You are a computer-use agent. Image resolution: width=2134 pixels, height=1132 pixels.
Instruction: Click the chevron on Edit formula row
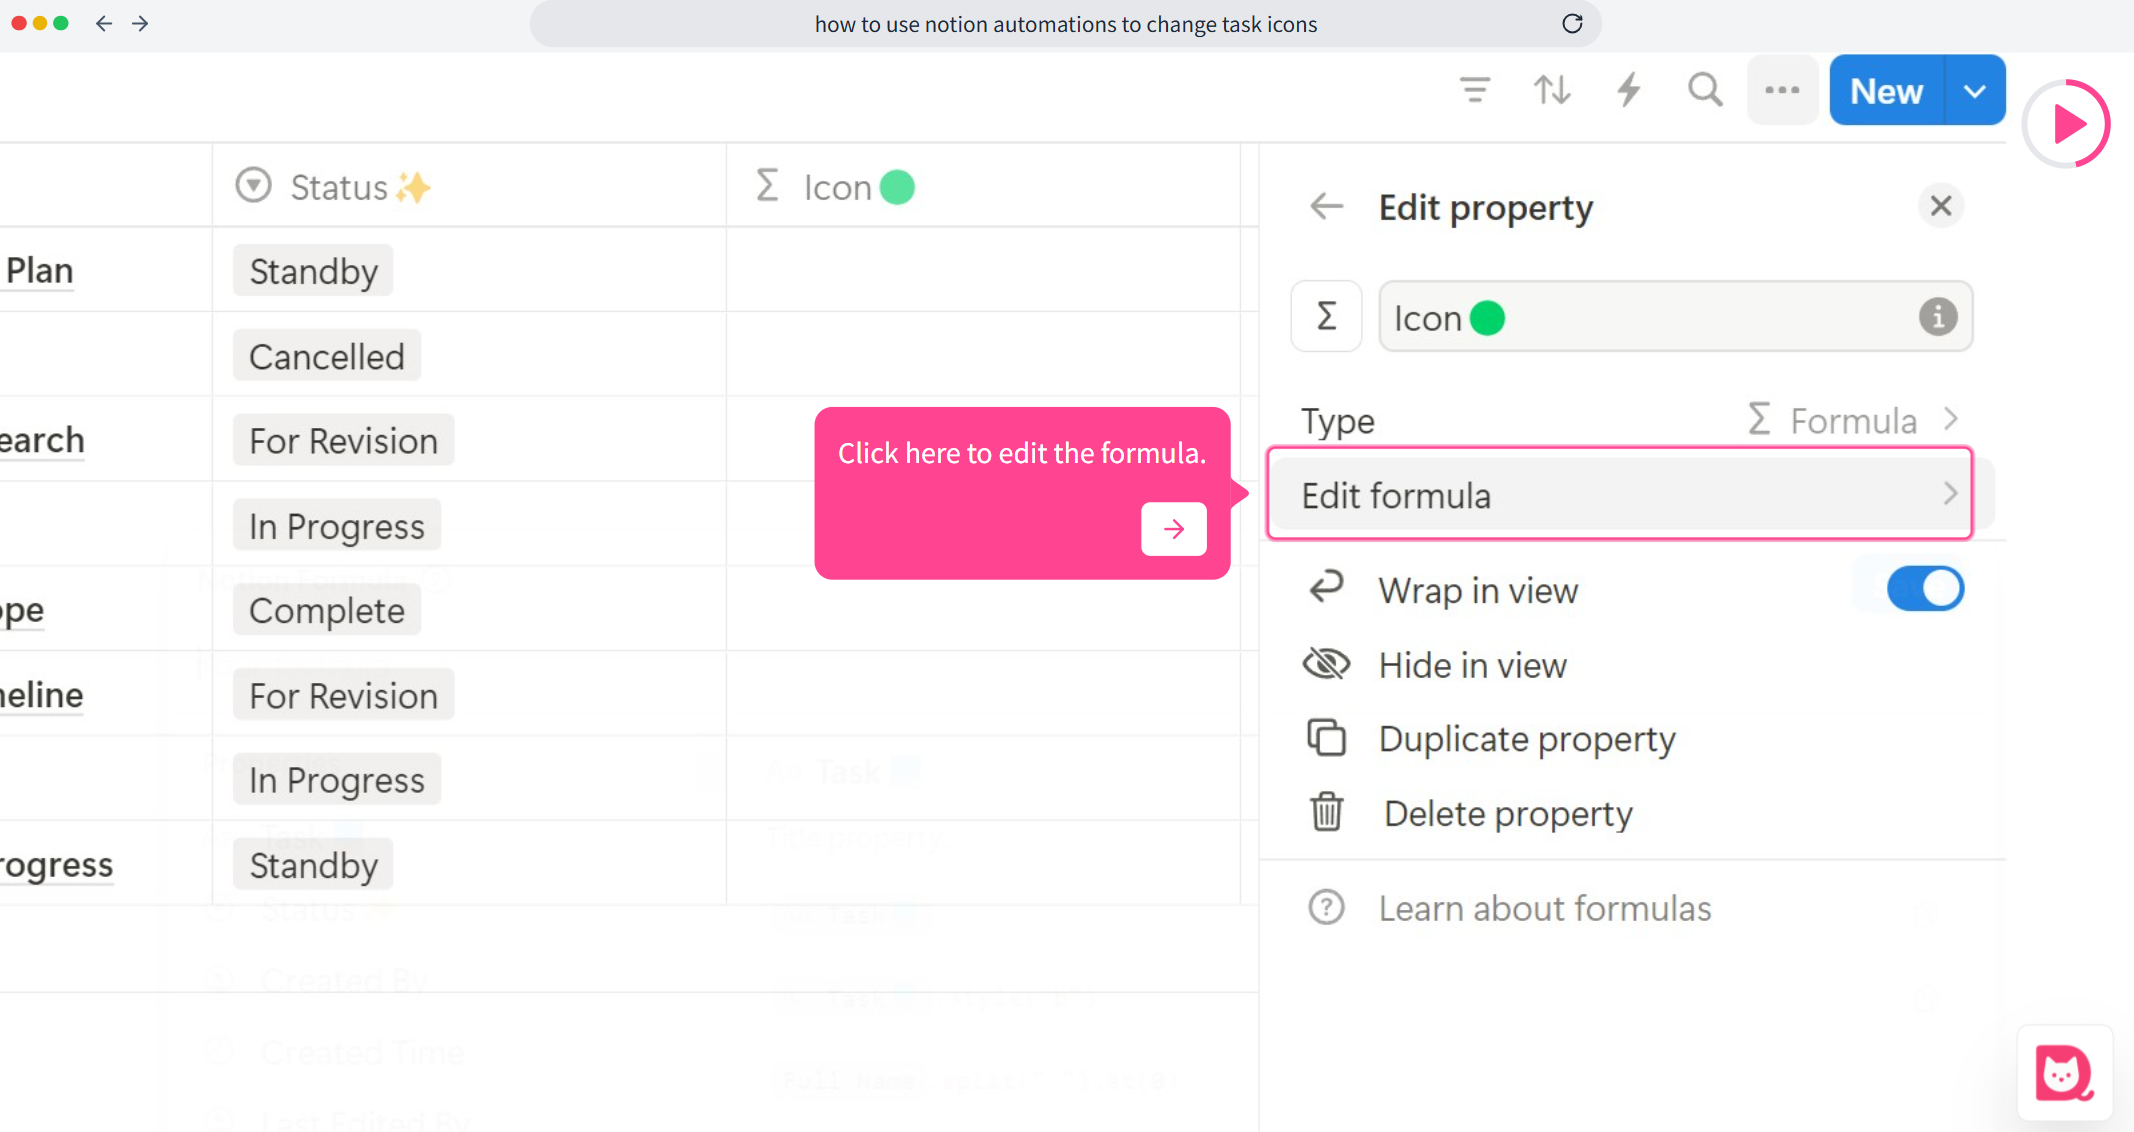pos(1949,494)
